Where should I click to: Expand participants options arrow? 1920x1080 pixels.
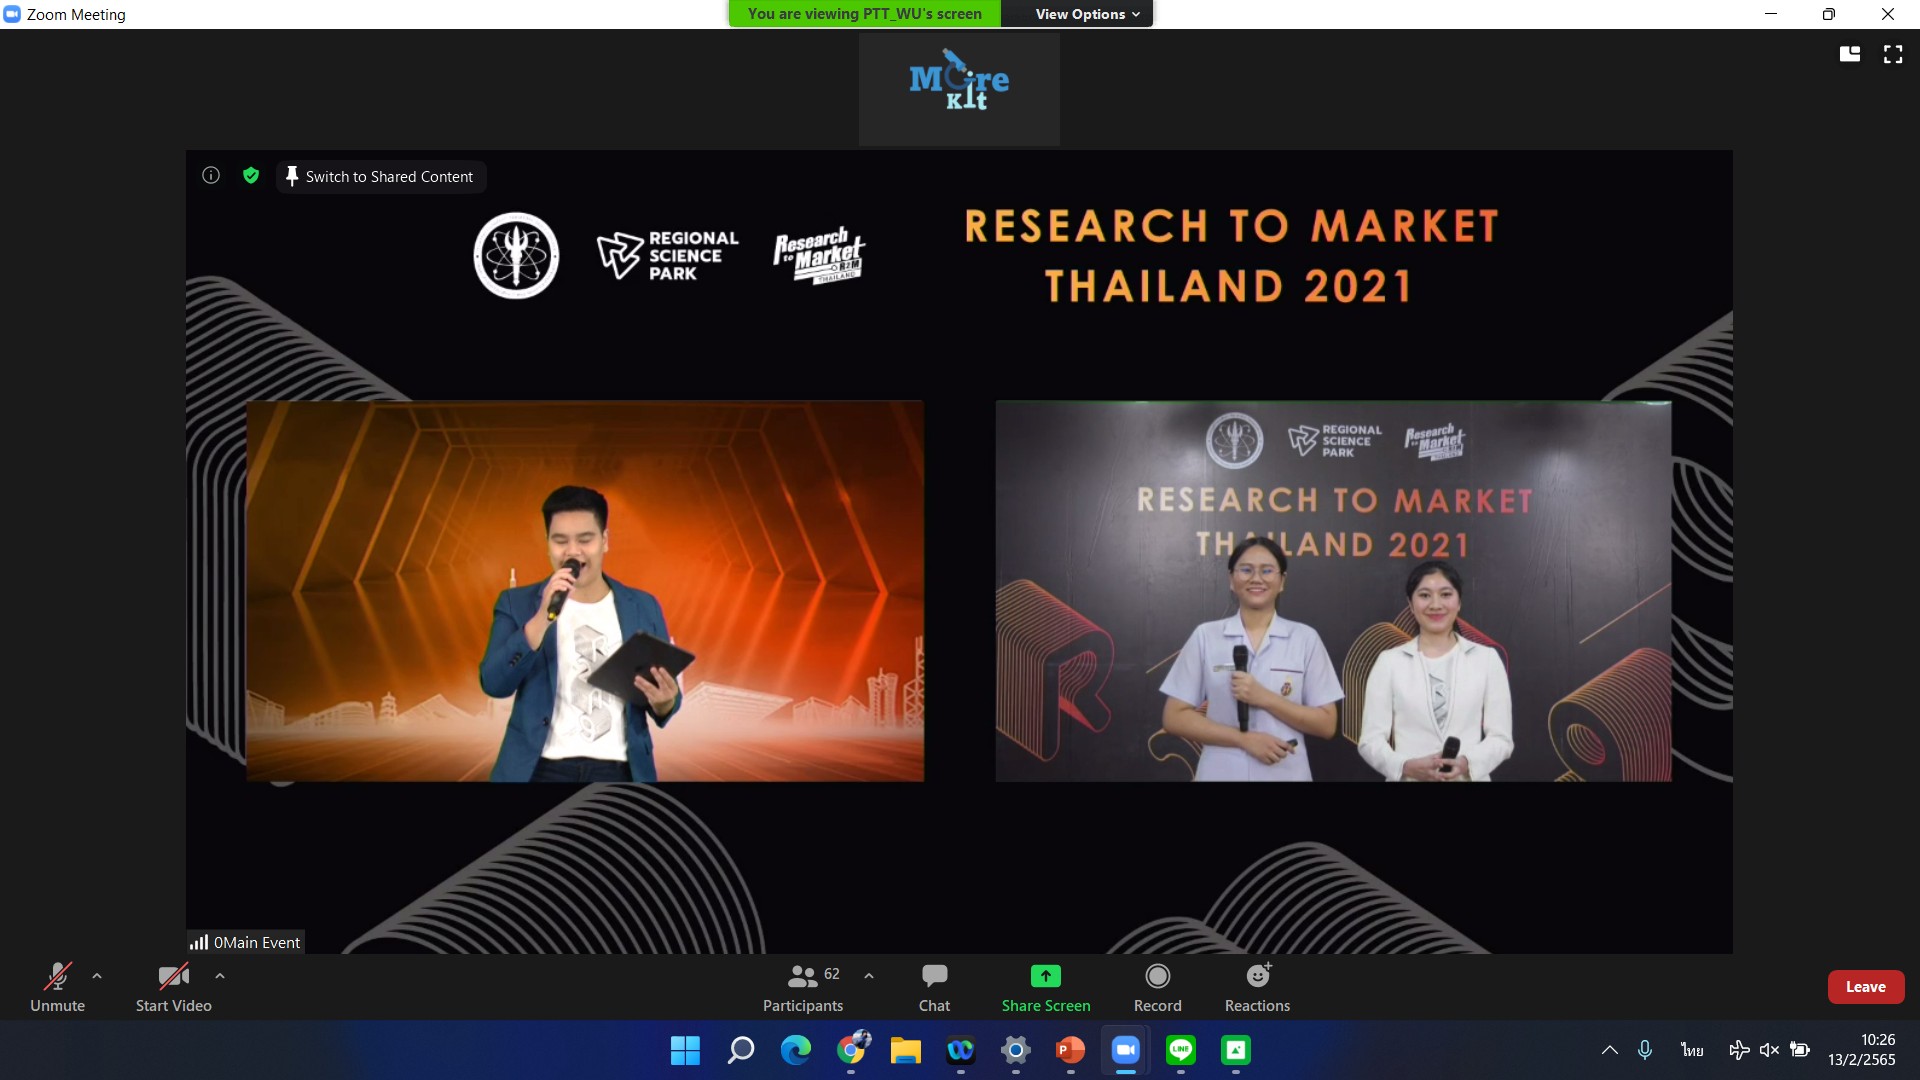tap(869, 976)
